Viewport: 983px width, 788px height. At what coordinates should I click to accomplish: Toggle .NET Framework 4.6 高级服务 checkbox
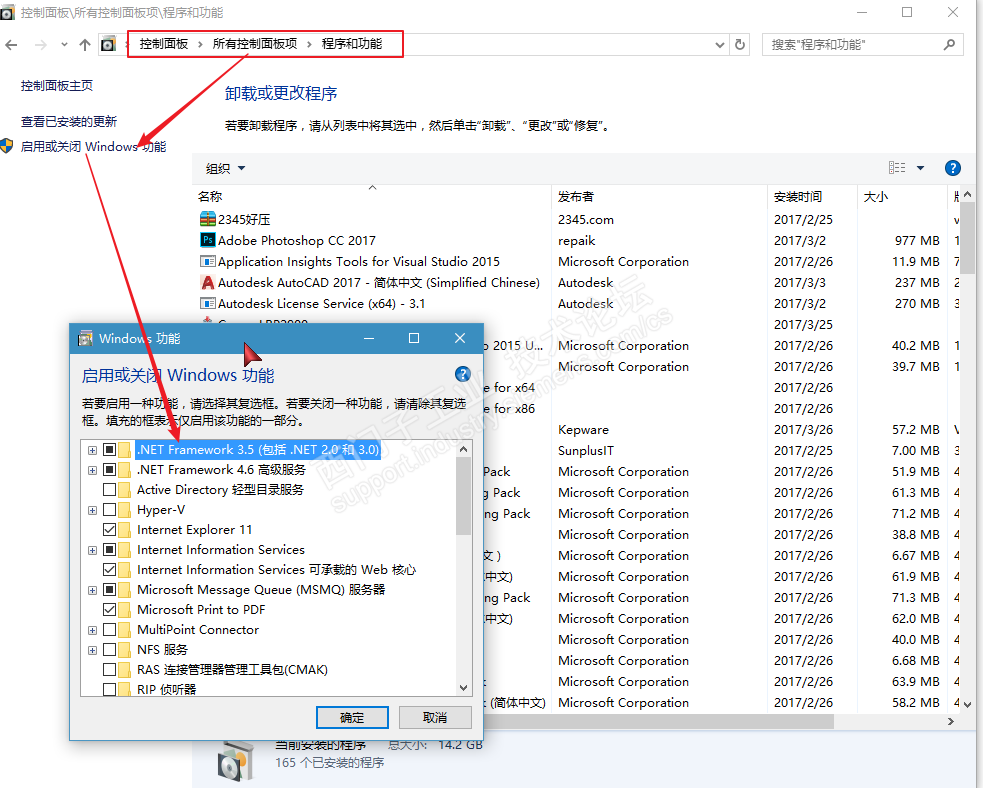tap(109, 469)
